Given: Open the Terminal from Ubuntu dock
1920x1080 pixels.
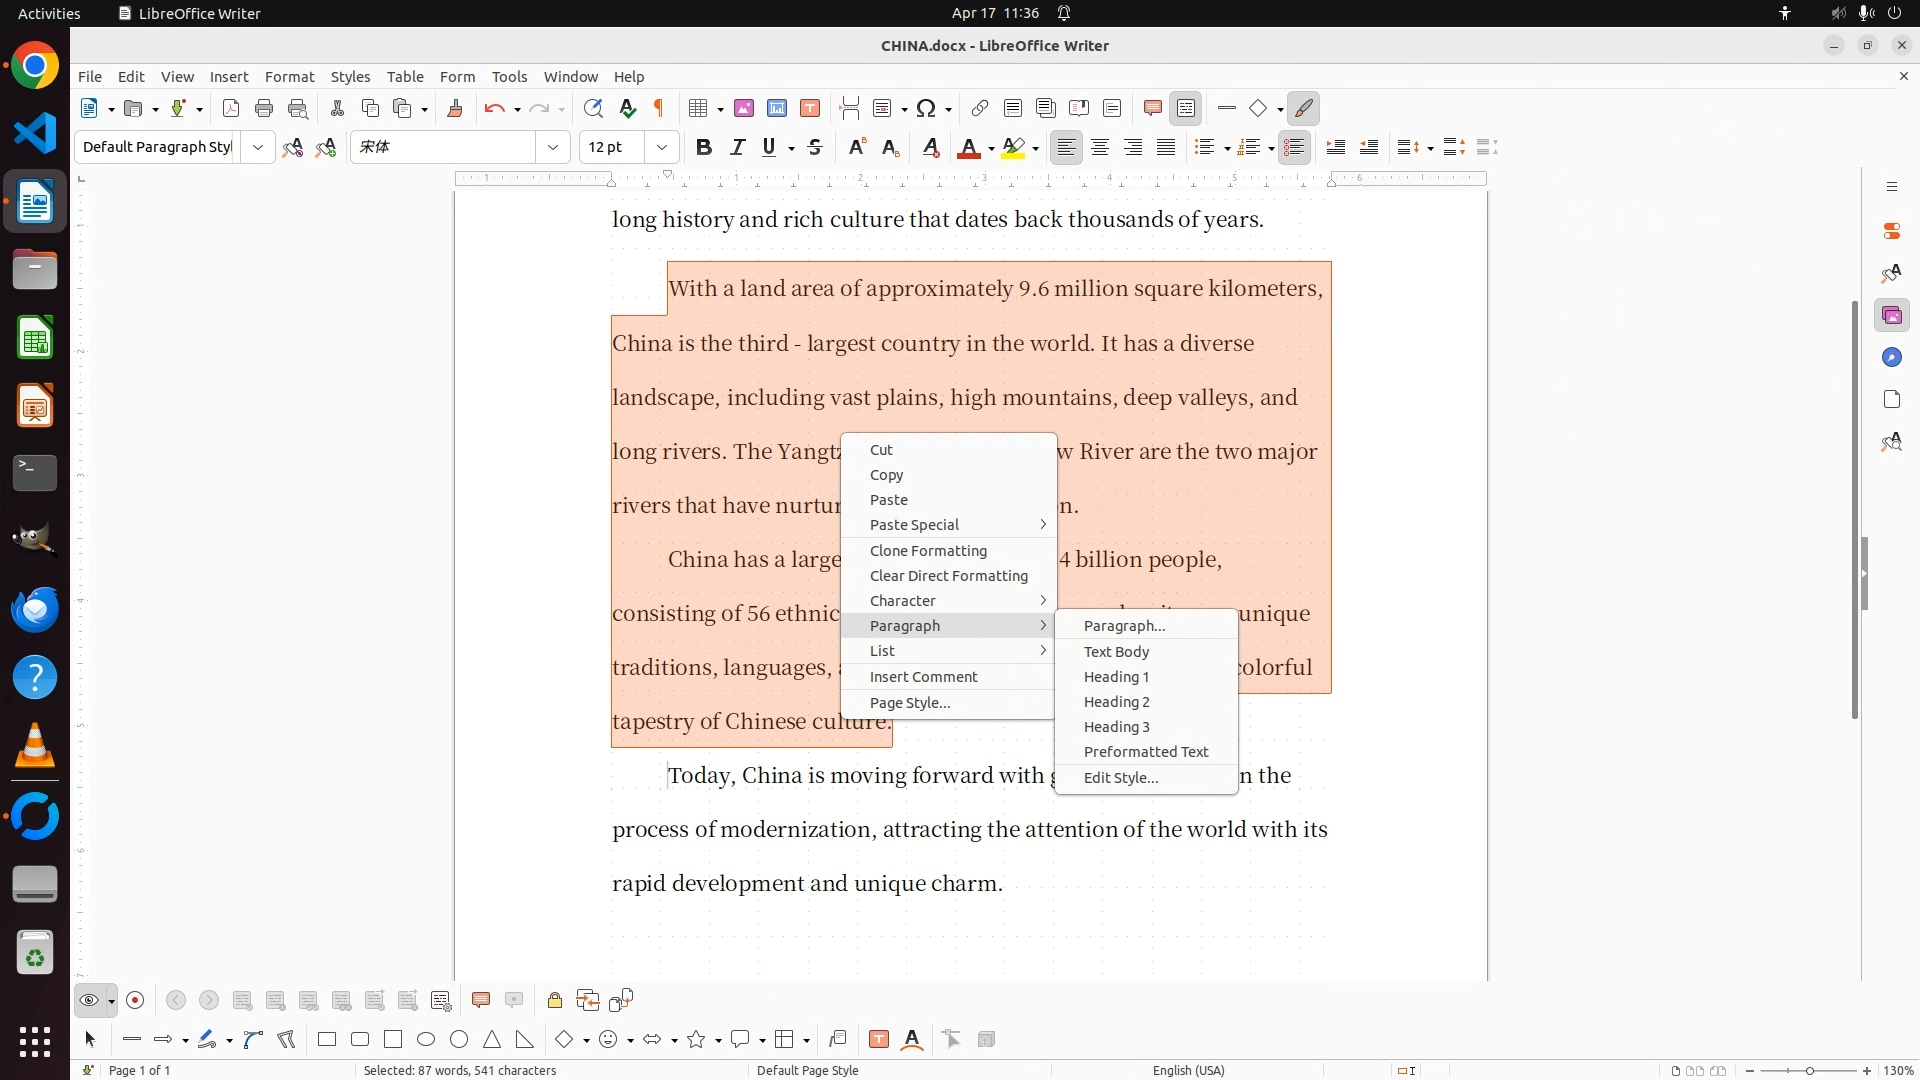Looking at the screenshot, I should [35, 473].
